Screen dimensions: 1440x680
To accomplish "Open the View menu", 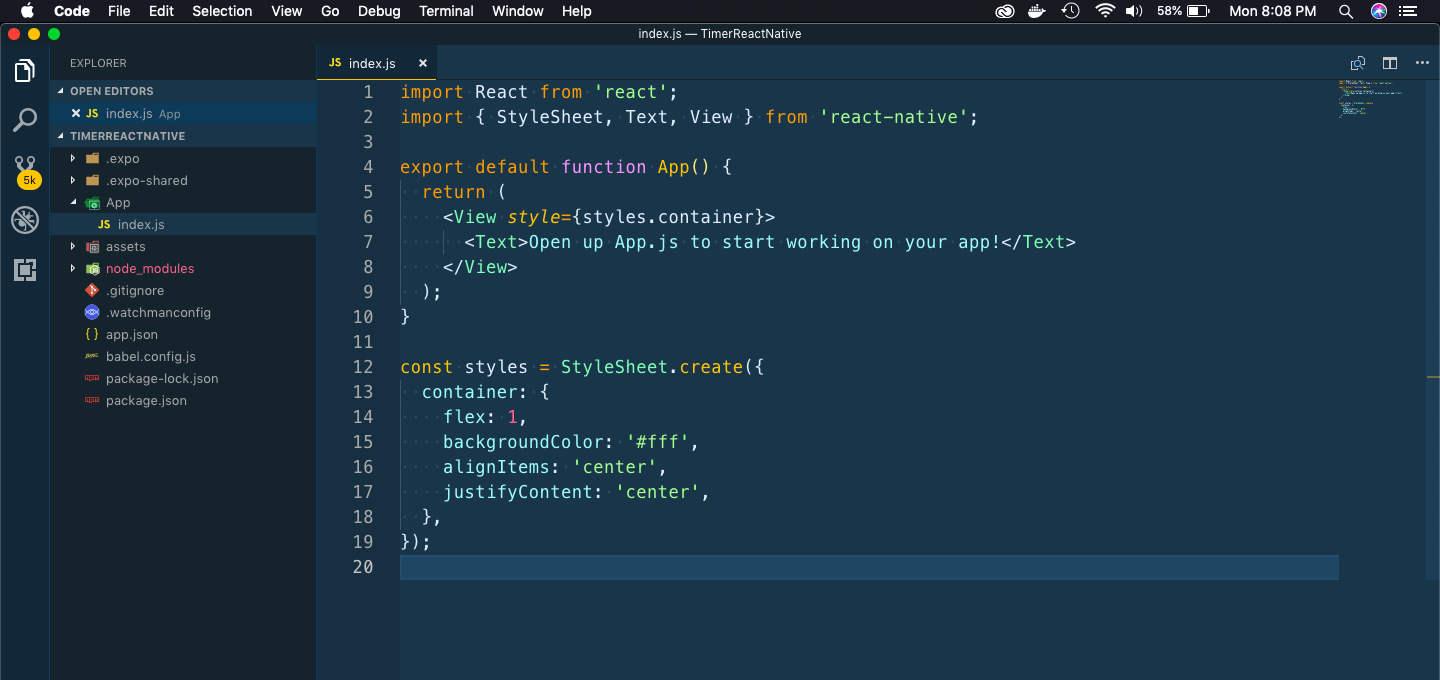I will click(x=287, y=11).
